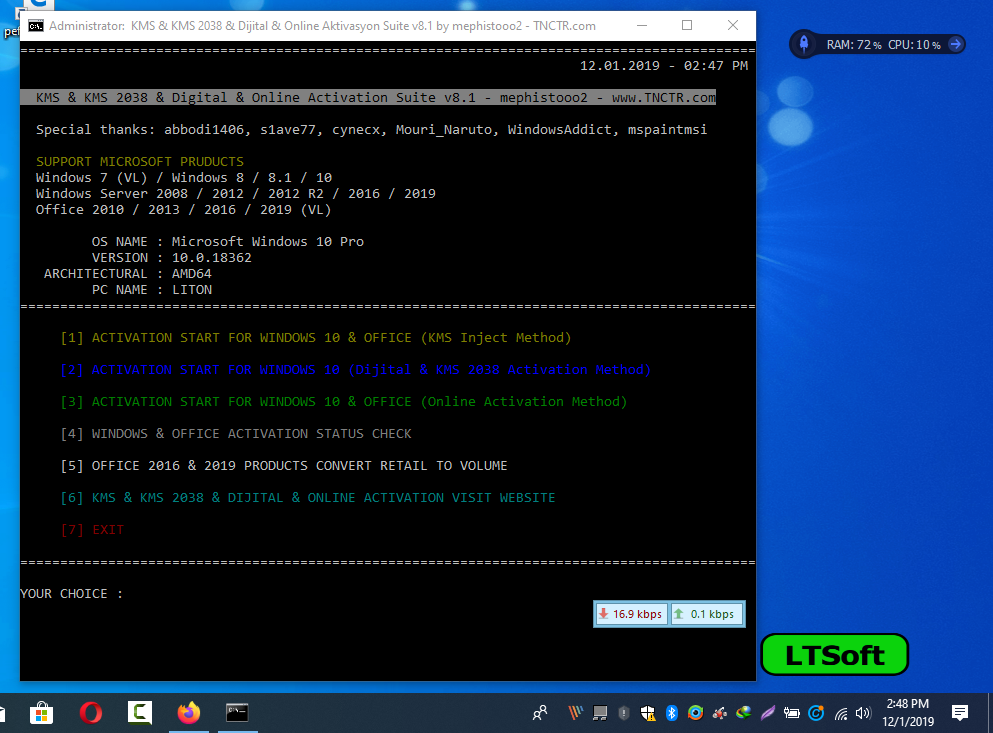Click the VERSION 10.0.18362 line
993x733 pixels.
pyautogui.click(x=171, y=258)
